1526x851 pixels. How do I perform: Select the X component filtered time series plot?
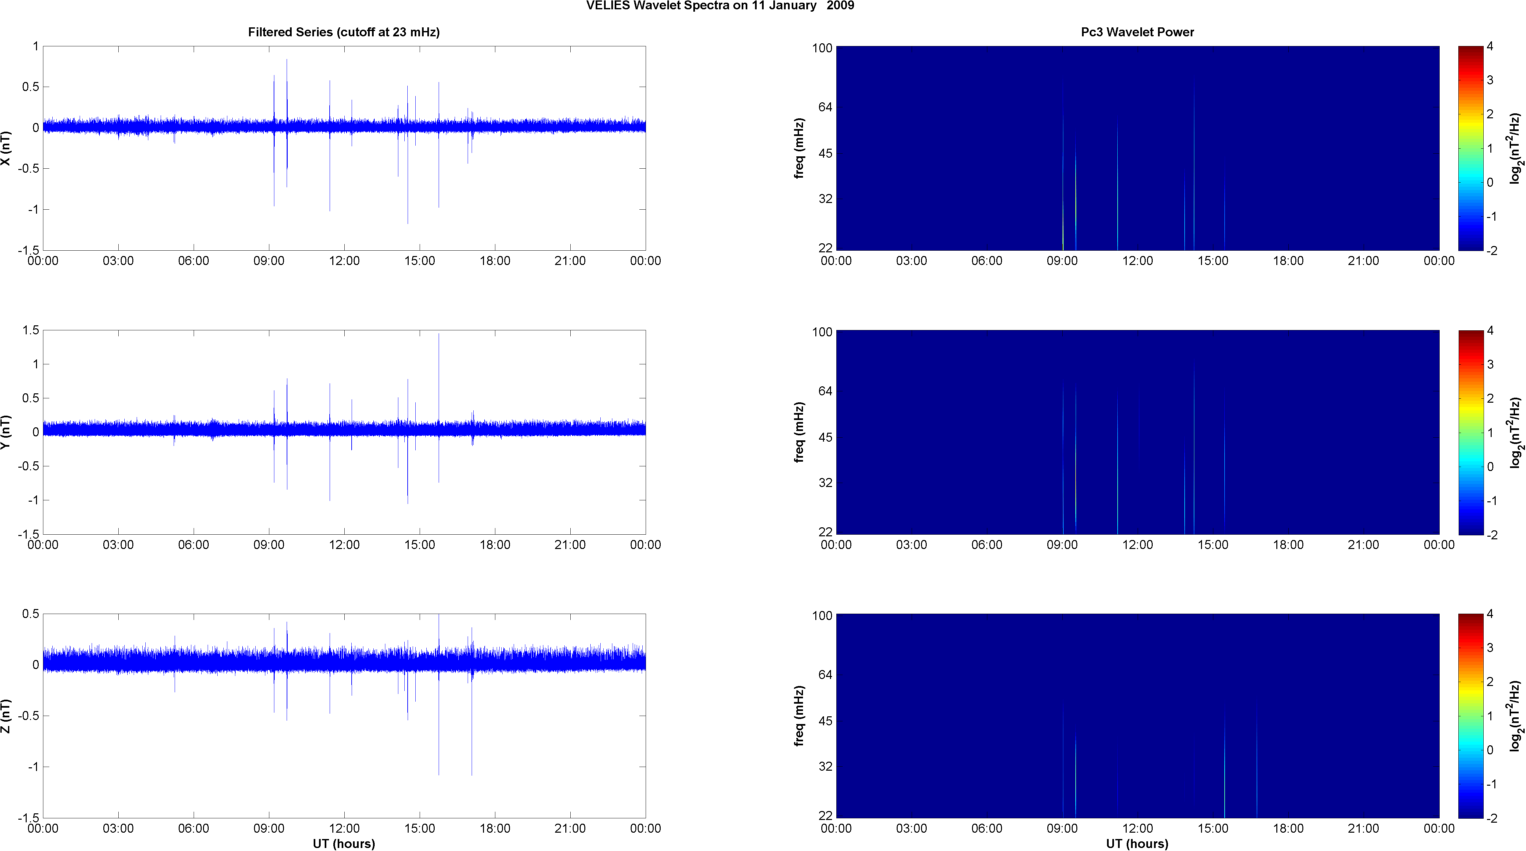pyautogui.click(x=344, y=148)
